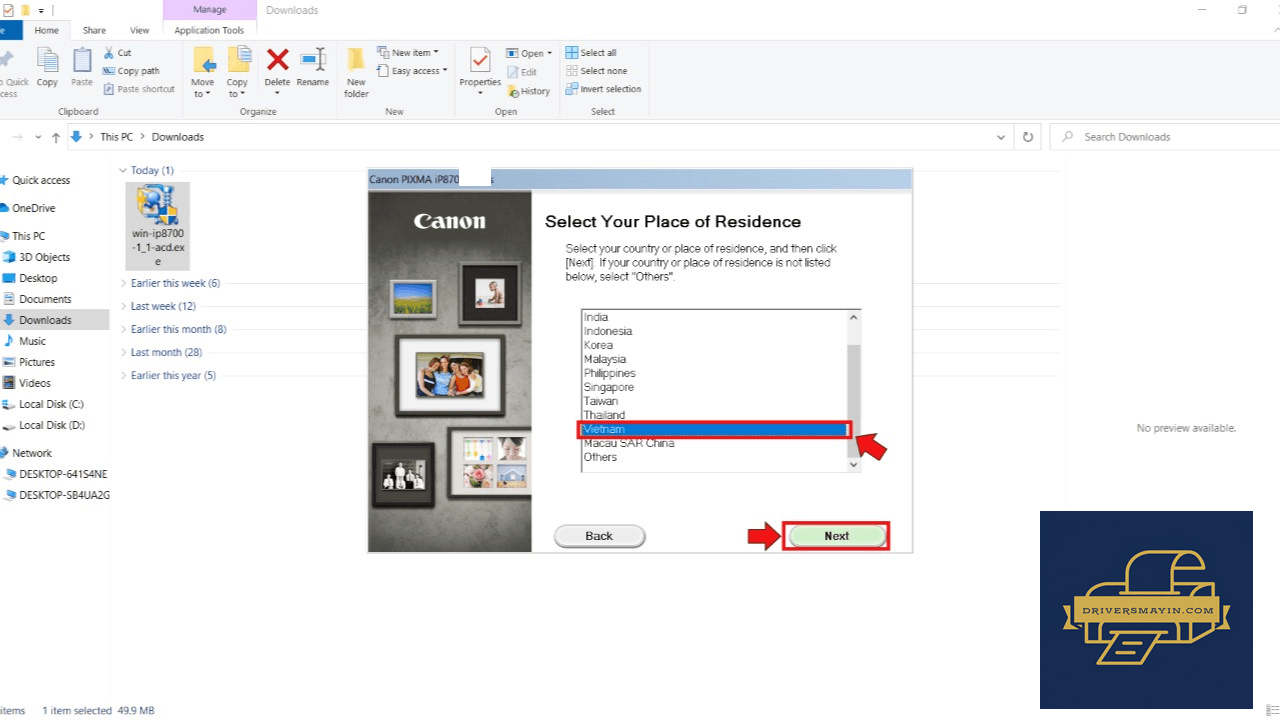Screen dimensions: 1280x720
Task: Click the Paste icon in Clipboard group
Action: [x=82, y=67]
